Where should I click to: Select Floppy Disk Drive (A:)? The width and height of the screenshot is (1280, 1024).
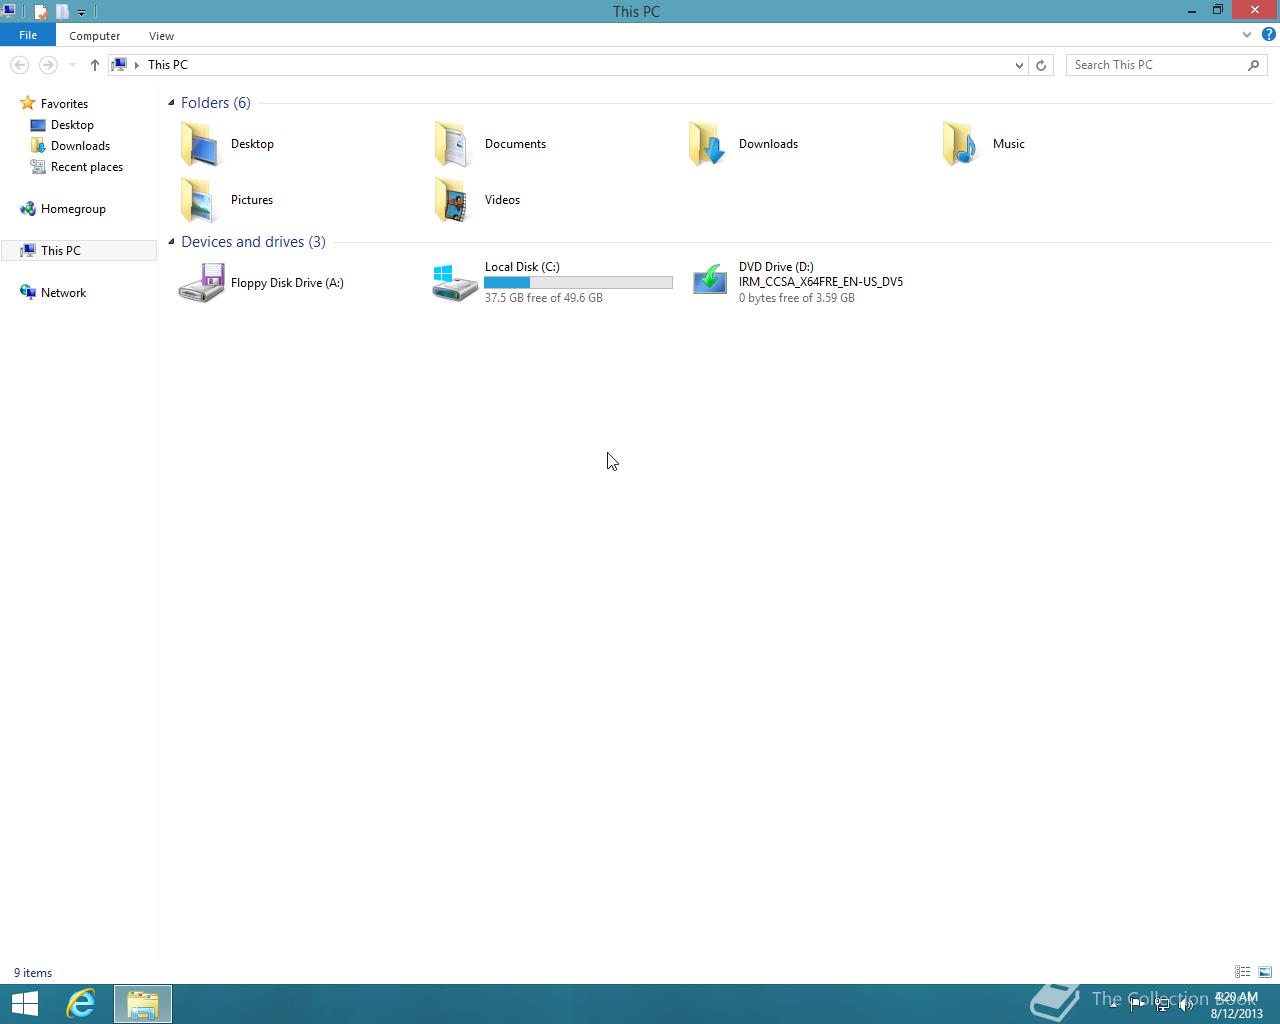(261, 283)
